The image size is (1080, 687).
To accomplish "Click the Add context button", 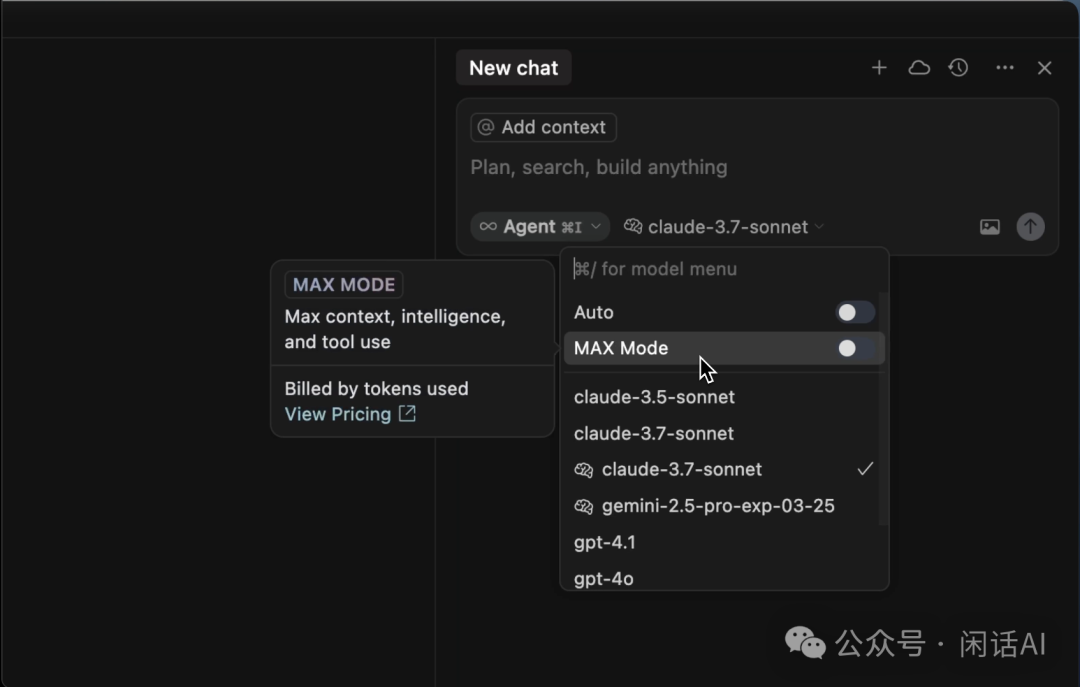I will (543, 127).
